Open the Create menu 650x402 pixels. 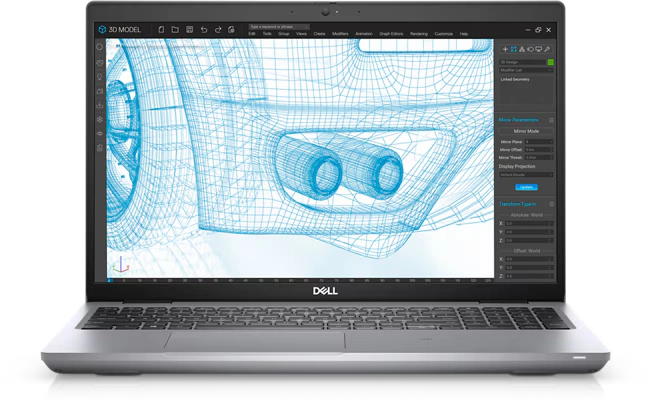coord(319,34)
